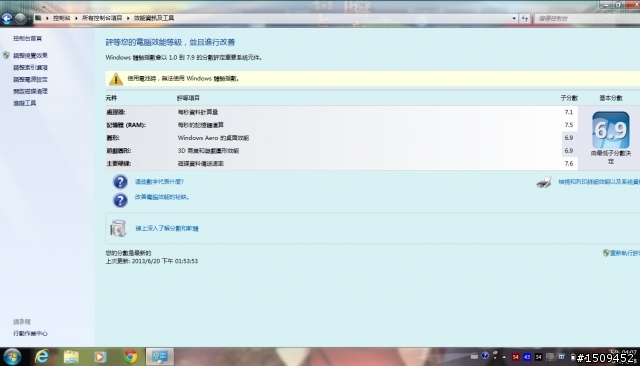Image resolution: width=640 pixels, height=366 pixels.
Task: Open 改善電腦效能的秘訣 link
Action: point(162,197)
